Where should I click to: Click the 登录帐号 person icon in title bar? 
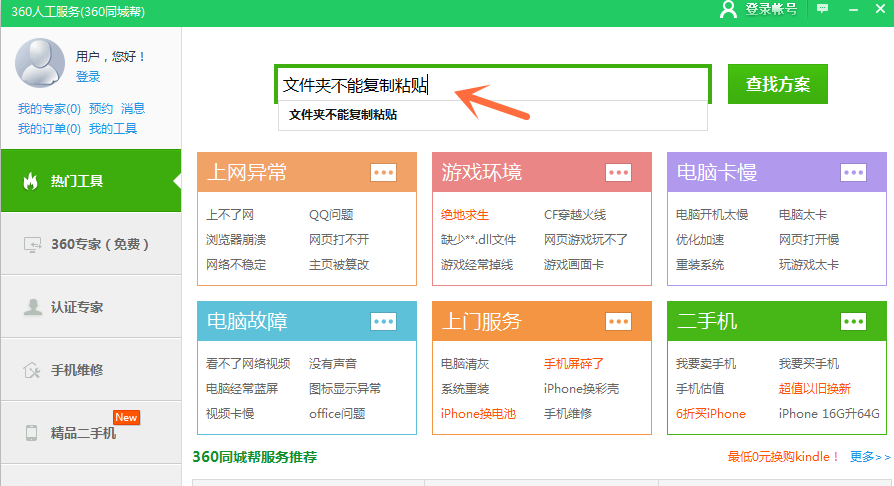pos(728,9)
